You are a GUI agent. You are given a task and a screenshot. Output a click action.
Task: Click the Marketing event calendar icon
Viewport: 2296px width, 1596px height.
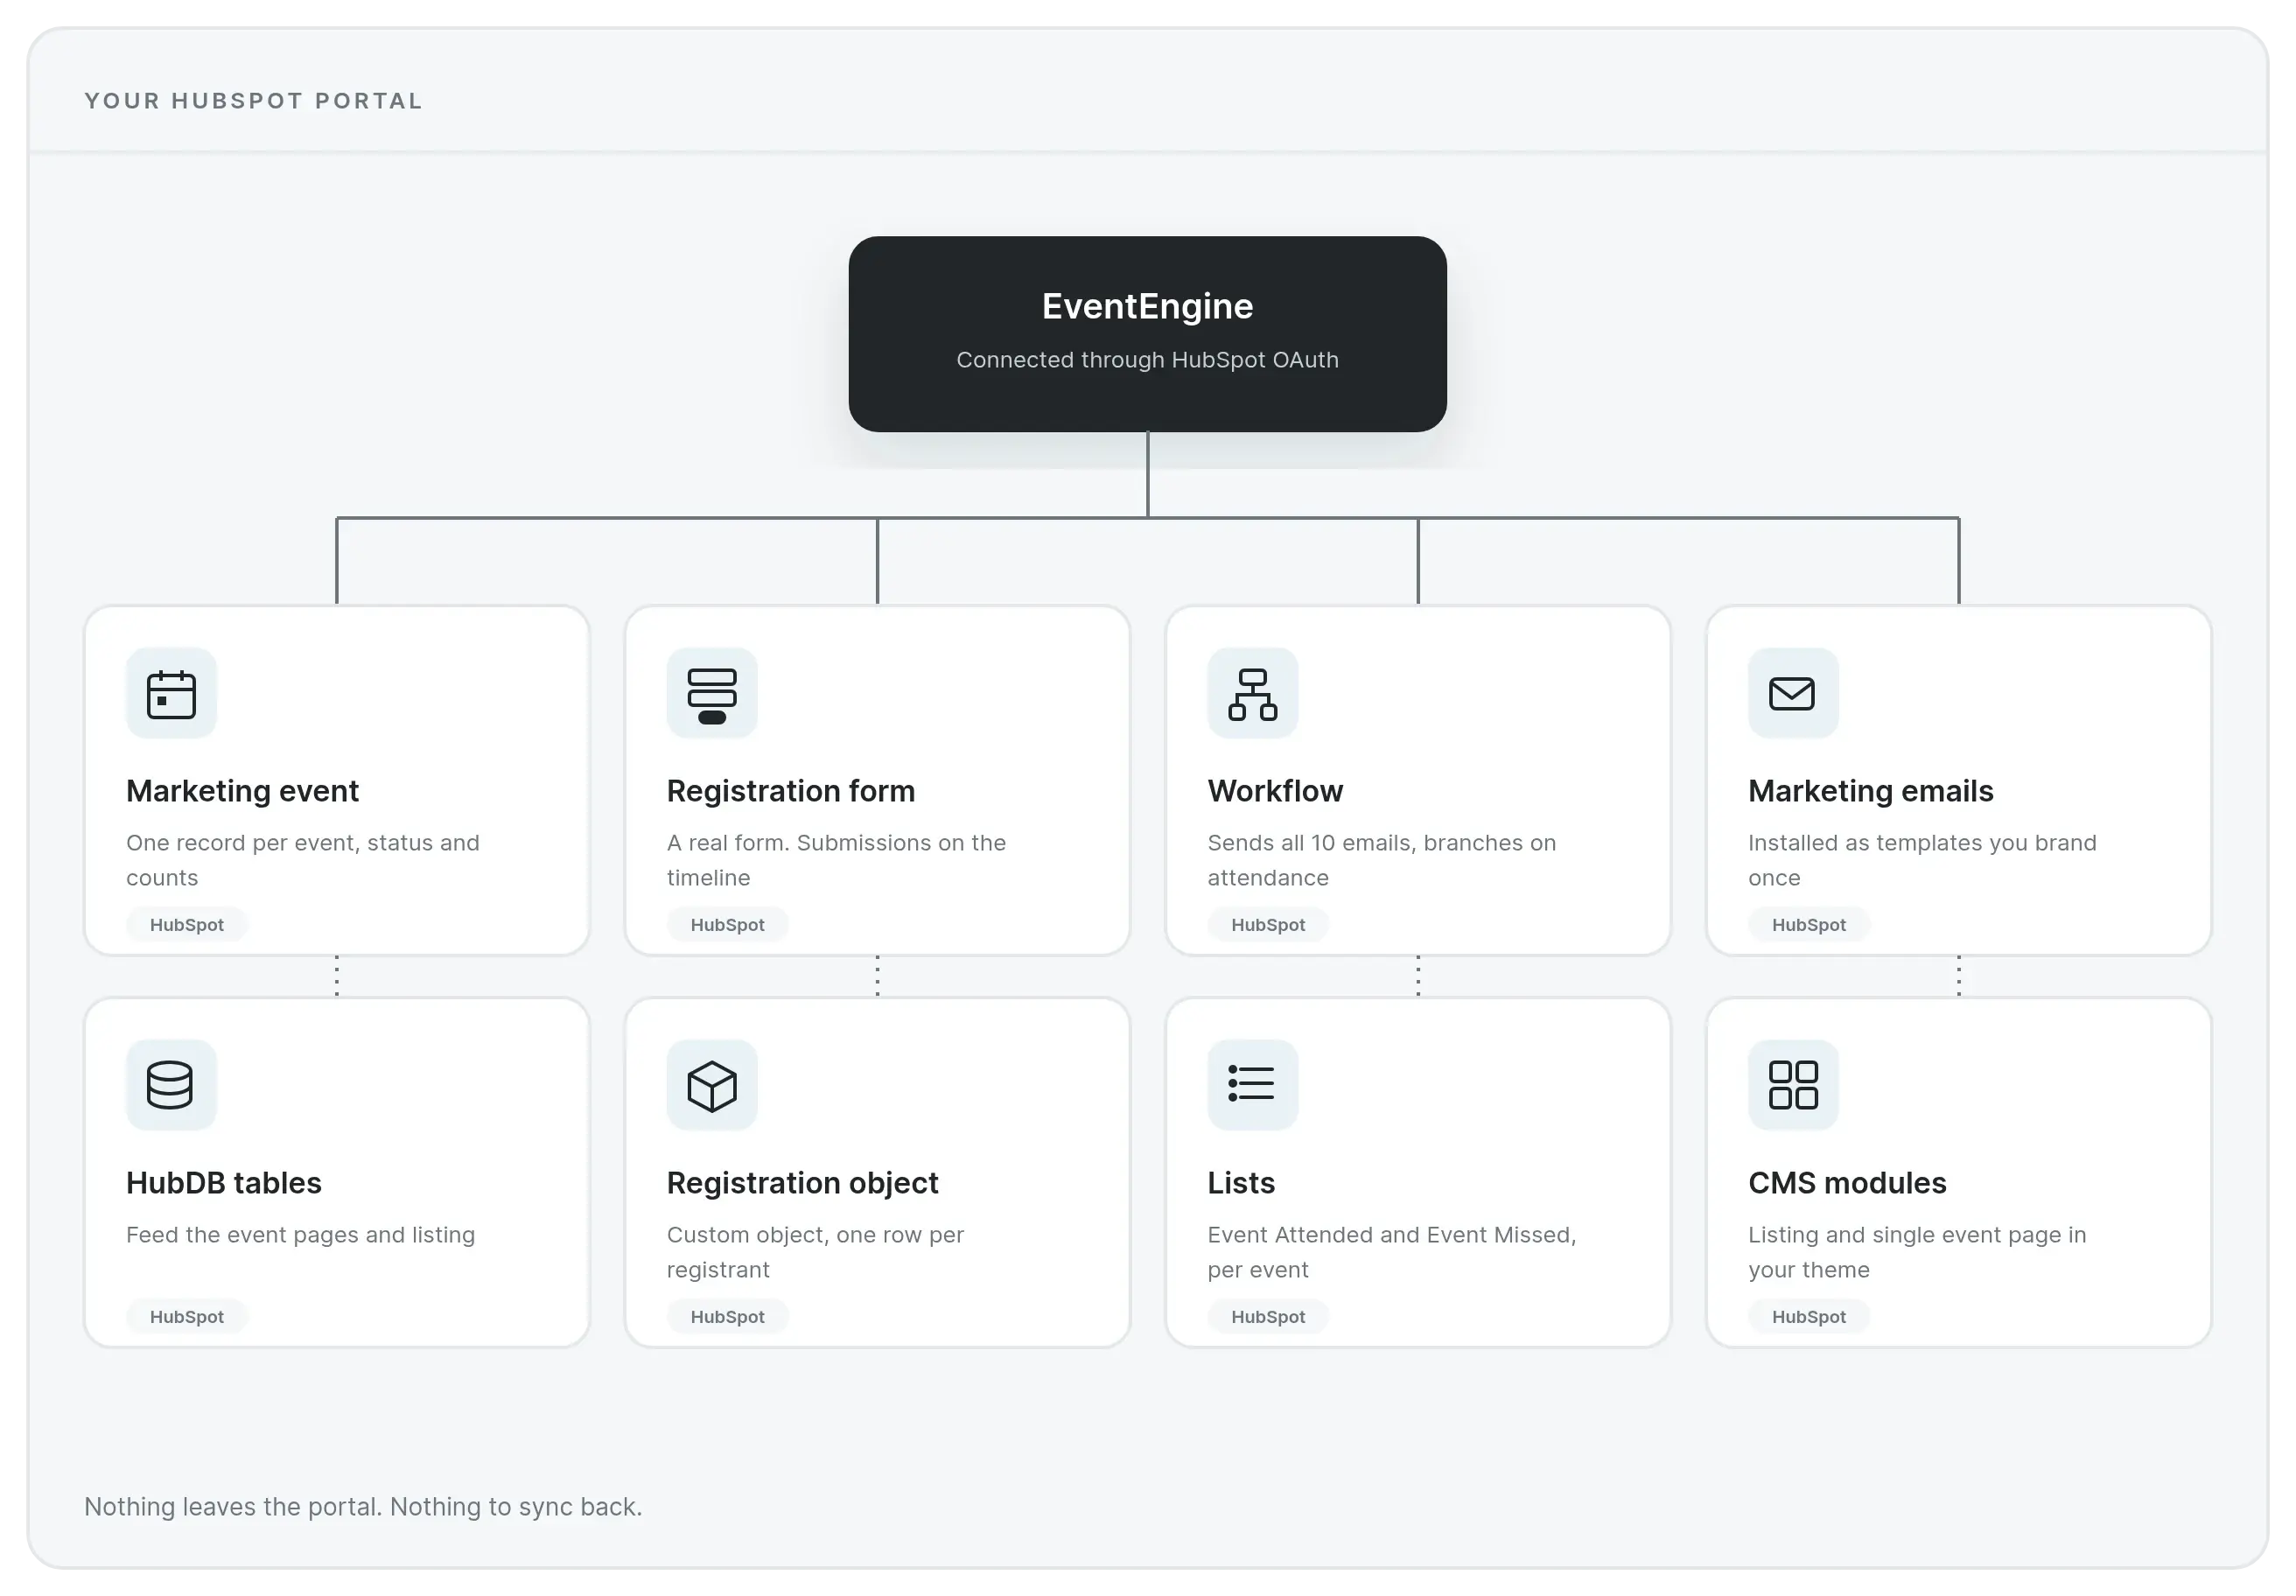pos(171,693)
